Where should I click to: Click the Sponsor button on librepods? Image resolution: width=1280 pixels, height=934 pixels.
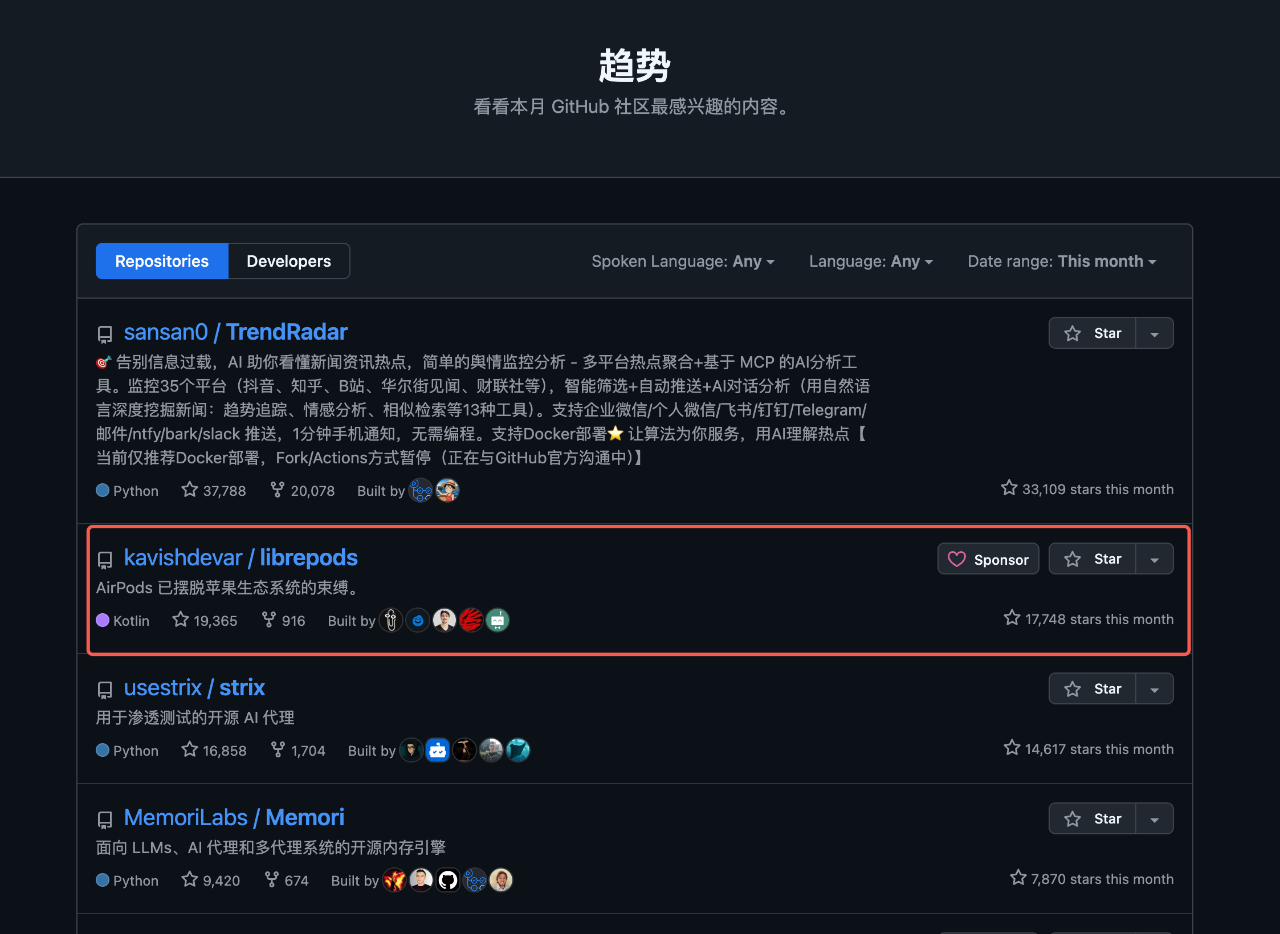[988, 559]
